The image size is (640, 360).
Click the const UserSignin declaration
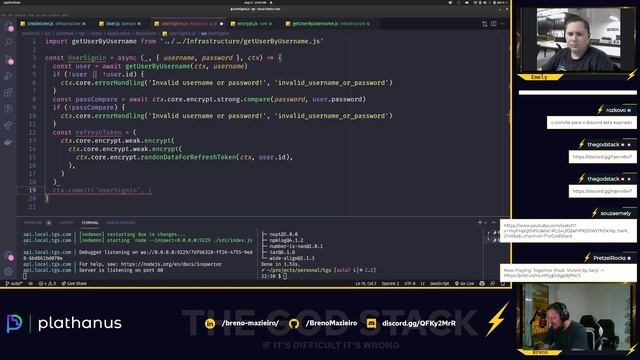pos(76,58)
